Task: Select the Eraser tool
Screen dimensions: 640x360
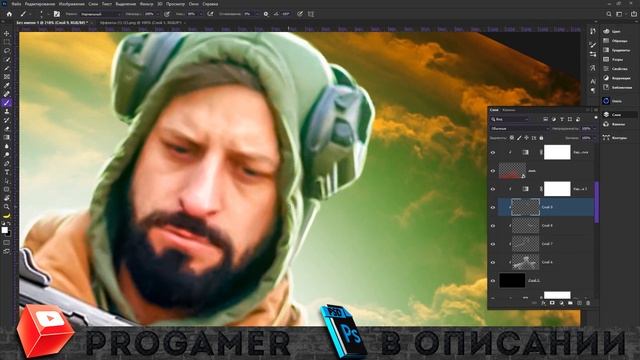Action: pos(7,129)
